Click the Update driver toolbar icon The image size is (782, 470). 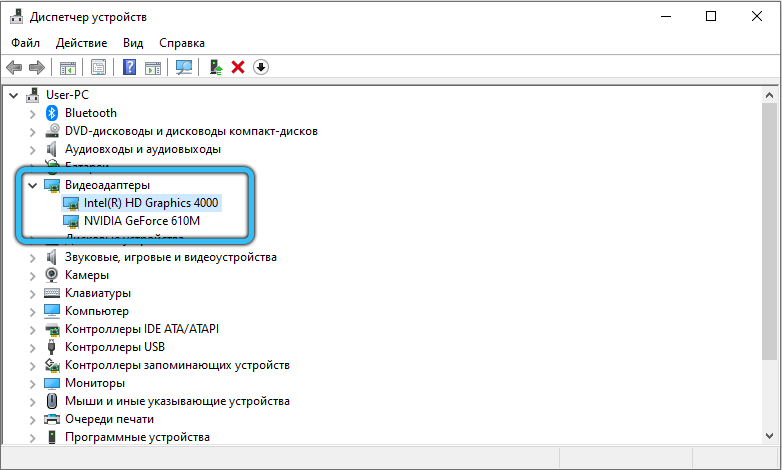tap(215, 67)
